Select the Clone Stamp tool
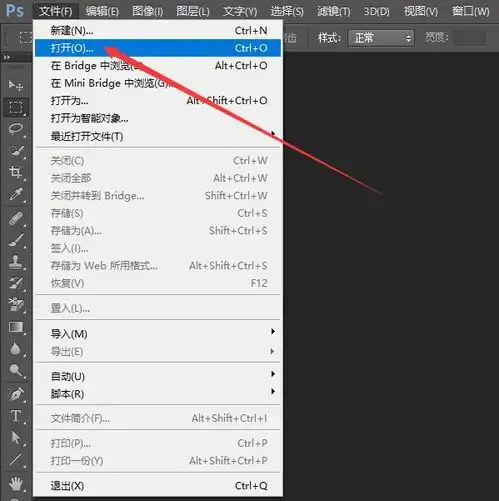Image resolution: width=499 pixels, height=501 pixels. [16, 262]
